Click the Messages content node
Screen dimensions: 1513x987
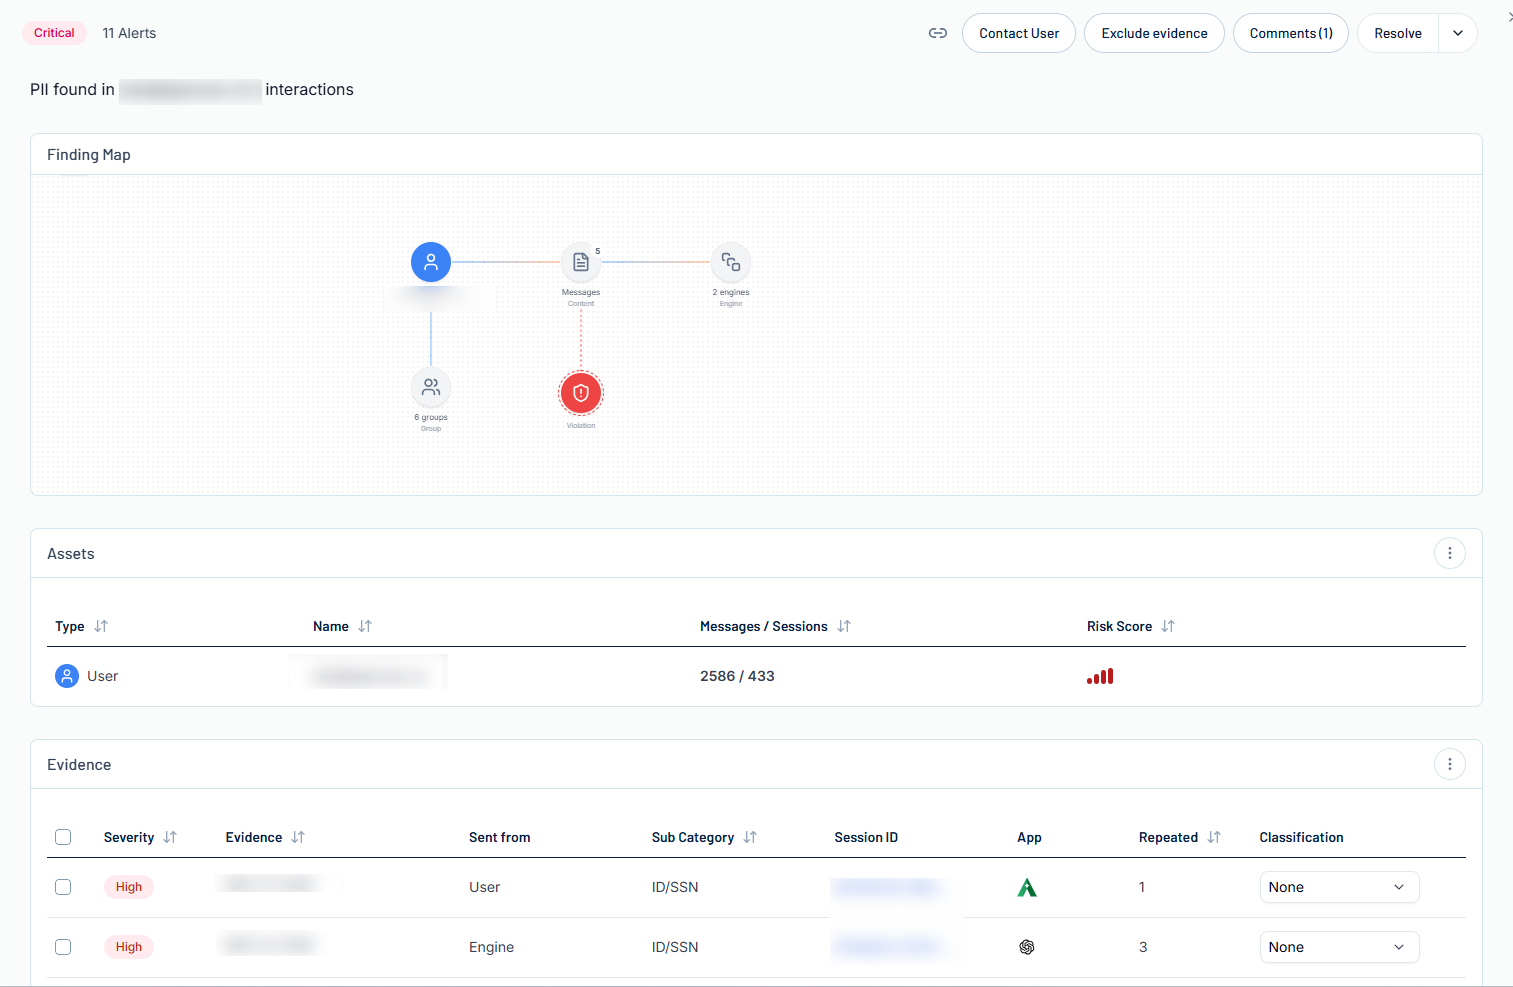[581, 262]
